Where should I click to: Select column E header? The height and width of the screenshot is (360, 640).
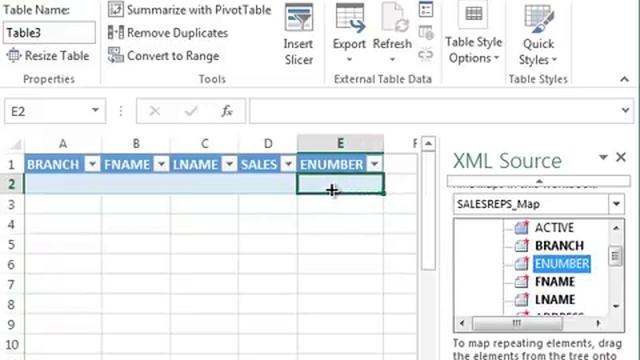(340, 144)
